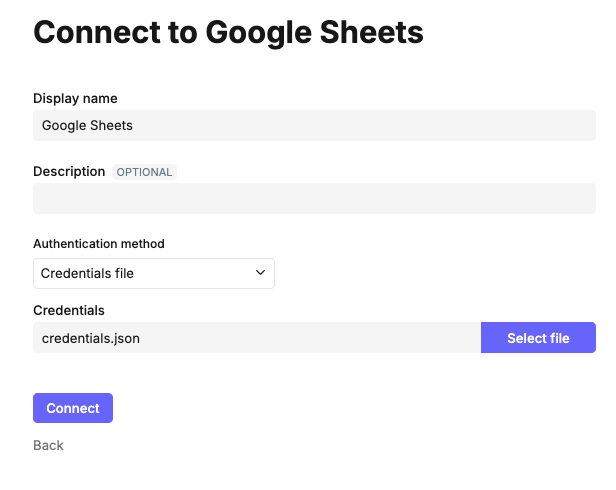Go back using the Back link
Viewport: 616px width, 490px height.
48,445
